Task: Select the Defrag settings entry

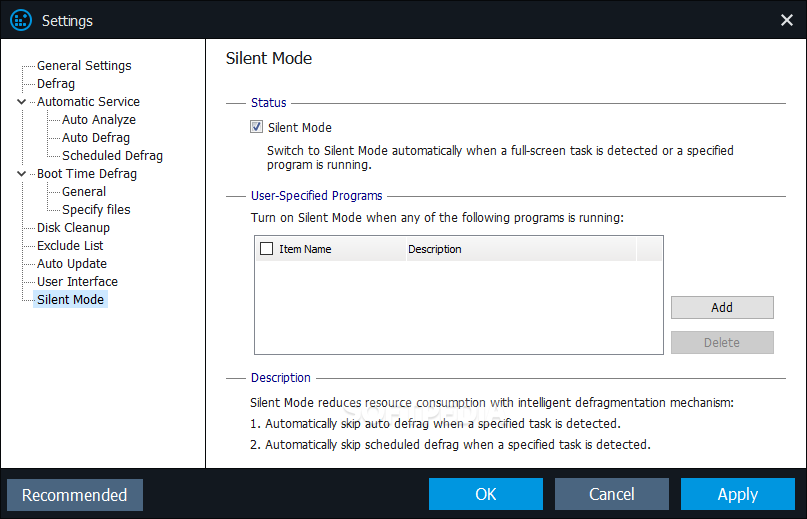Action: [x=56, y=83]
